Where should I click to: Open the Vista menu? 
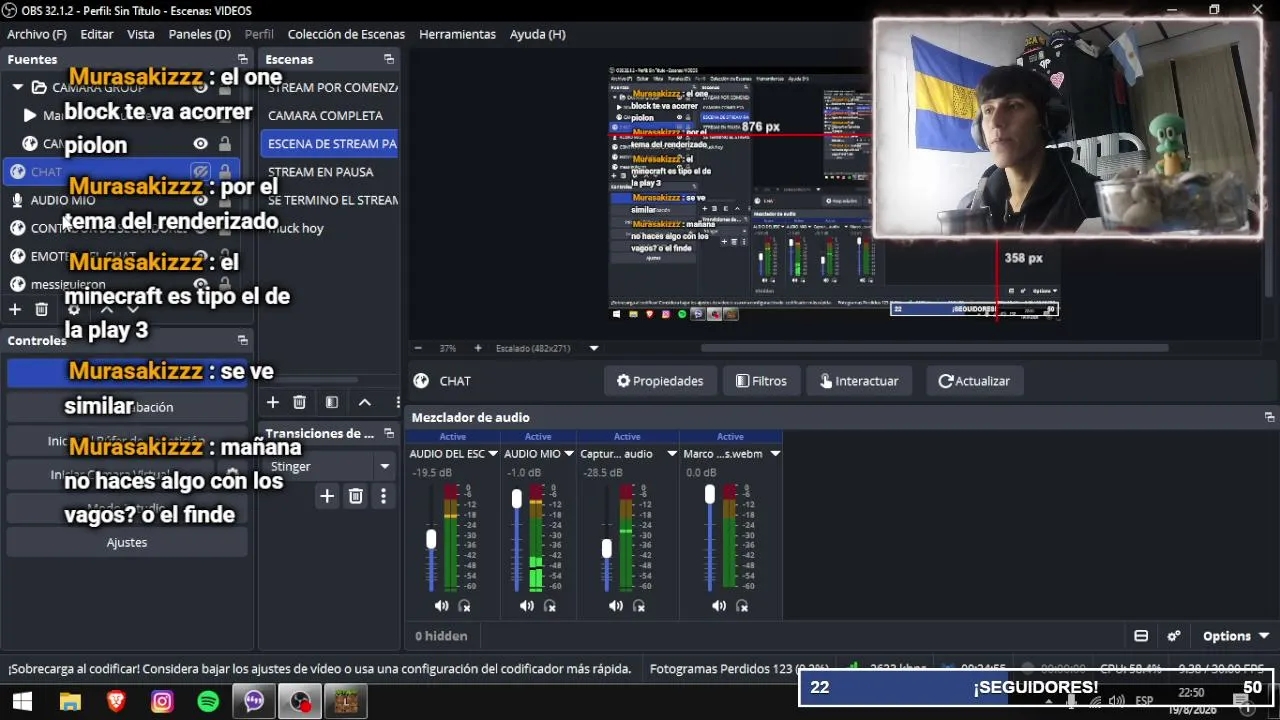pyautogui.click(x=141, y=34)
